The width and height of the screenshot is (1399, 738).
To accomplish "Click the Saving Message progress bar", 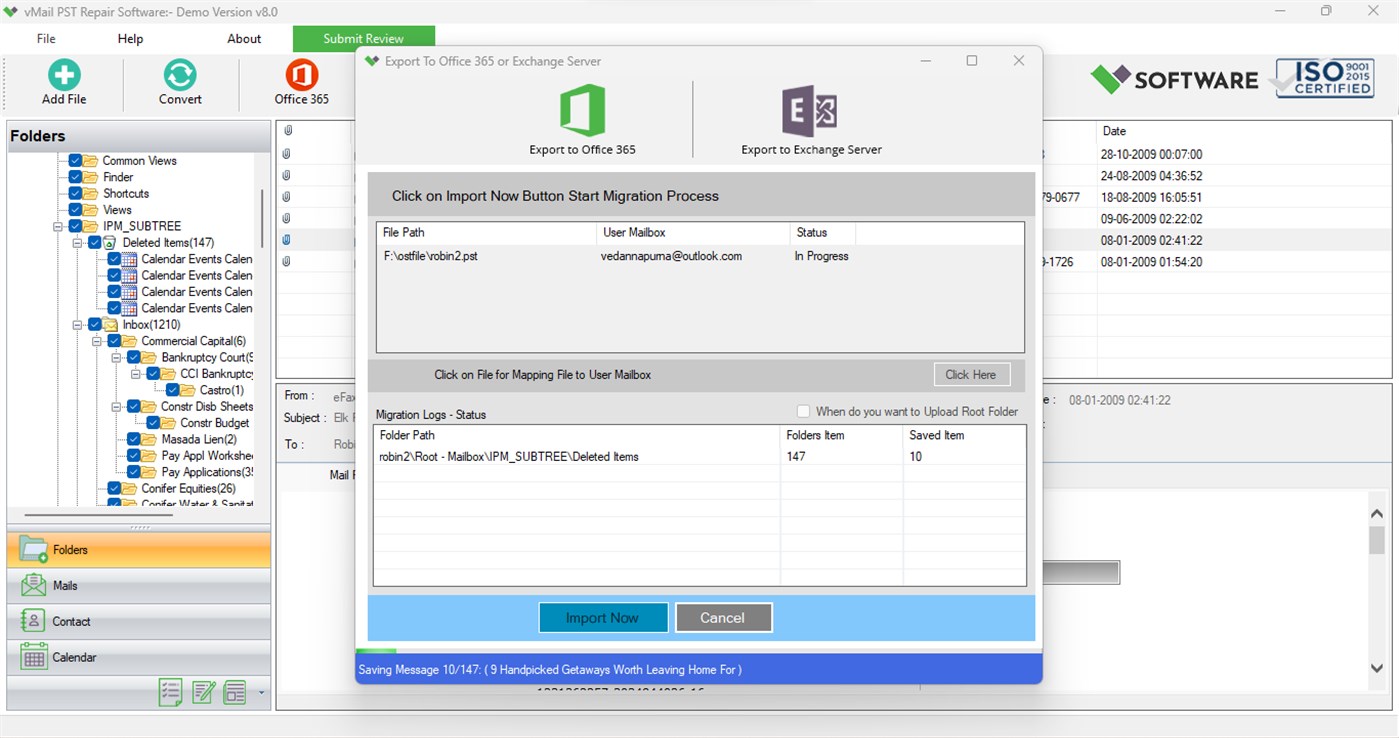I will coord(700,669).
